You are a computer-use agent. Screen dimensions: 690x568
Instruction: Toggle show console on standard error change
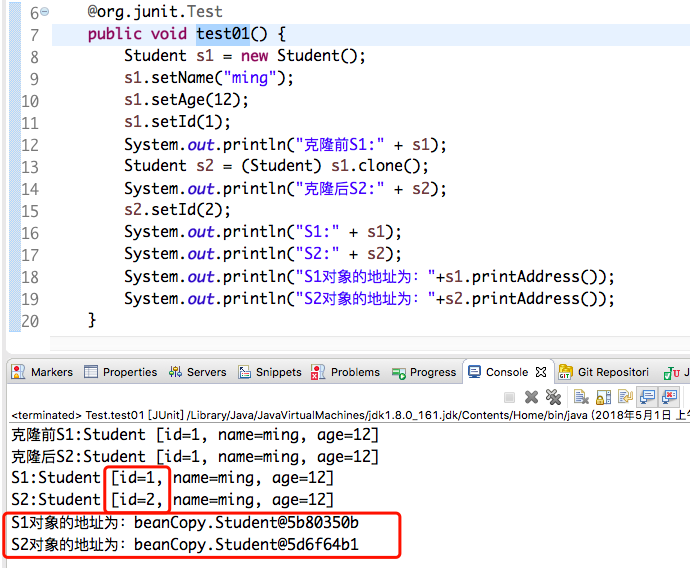[669, 397]
